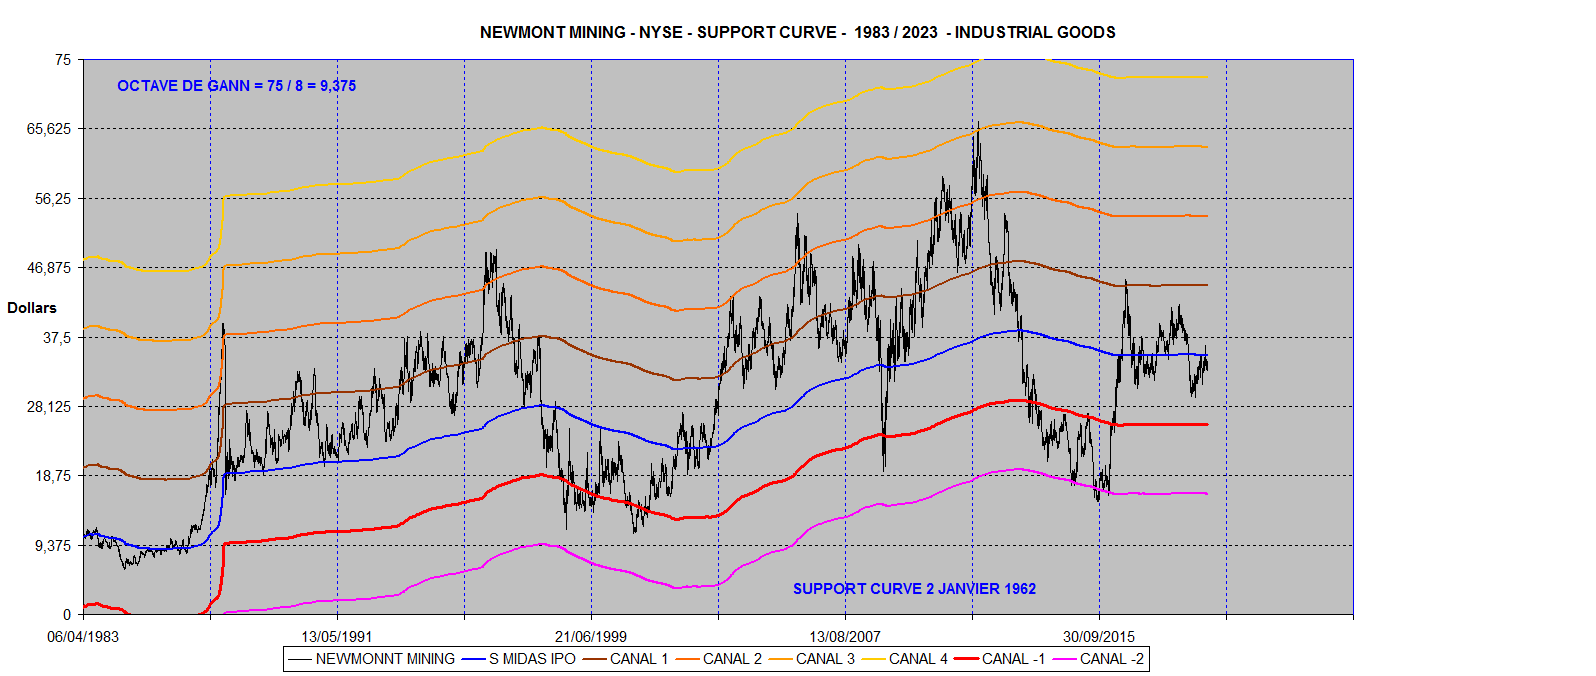Screen dimensions: 1596x676
Task: Click the 9,375 y-axis label
Action: click(53, 546)
